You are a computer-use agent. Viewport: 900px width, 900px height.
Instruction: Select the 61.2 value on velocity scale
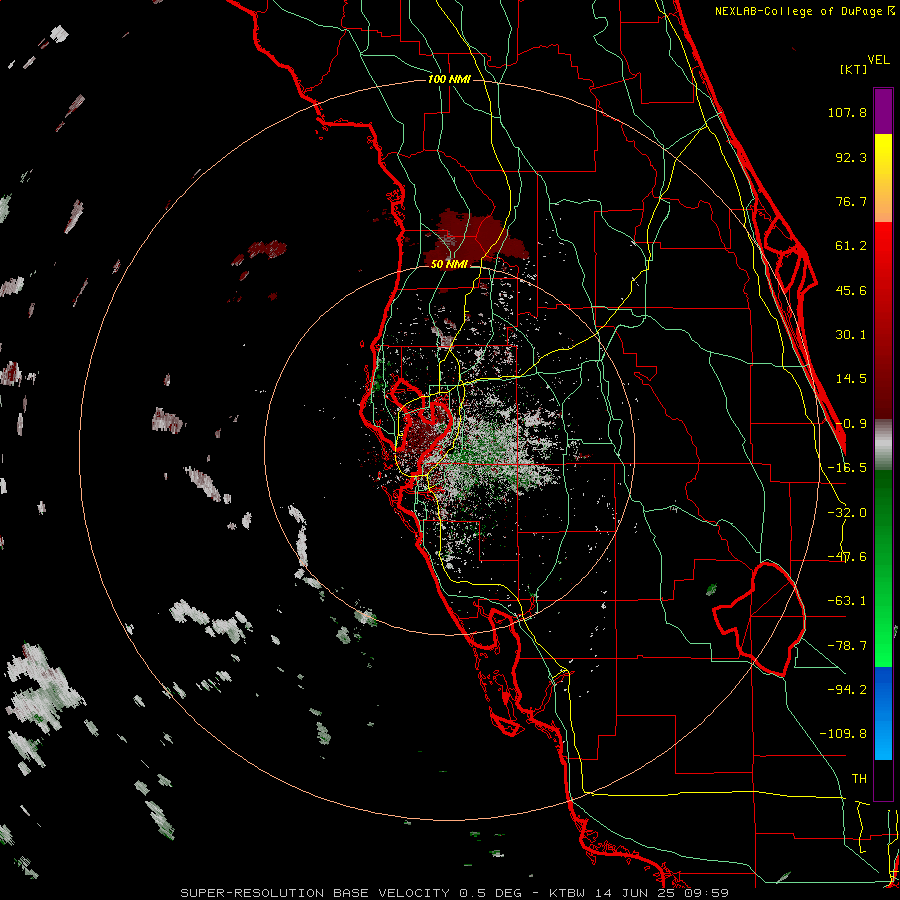click(851, 246)
